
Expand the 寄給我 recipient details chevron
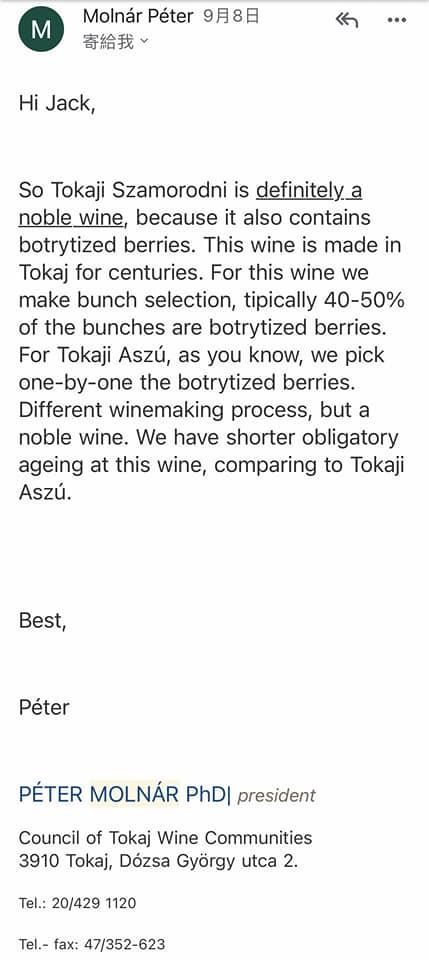point(144,42)
